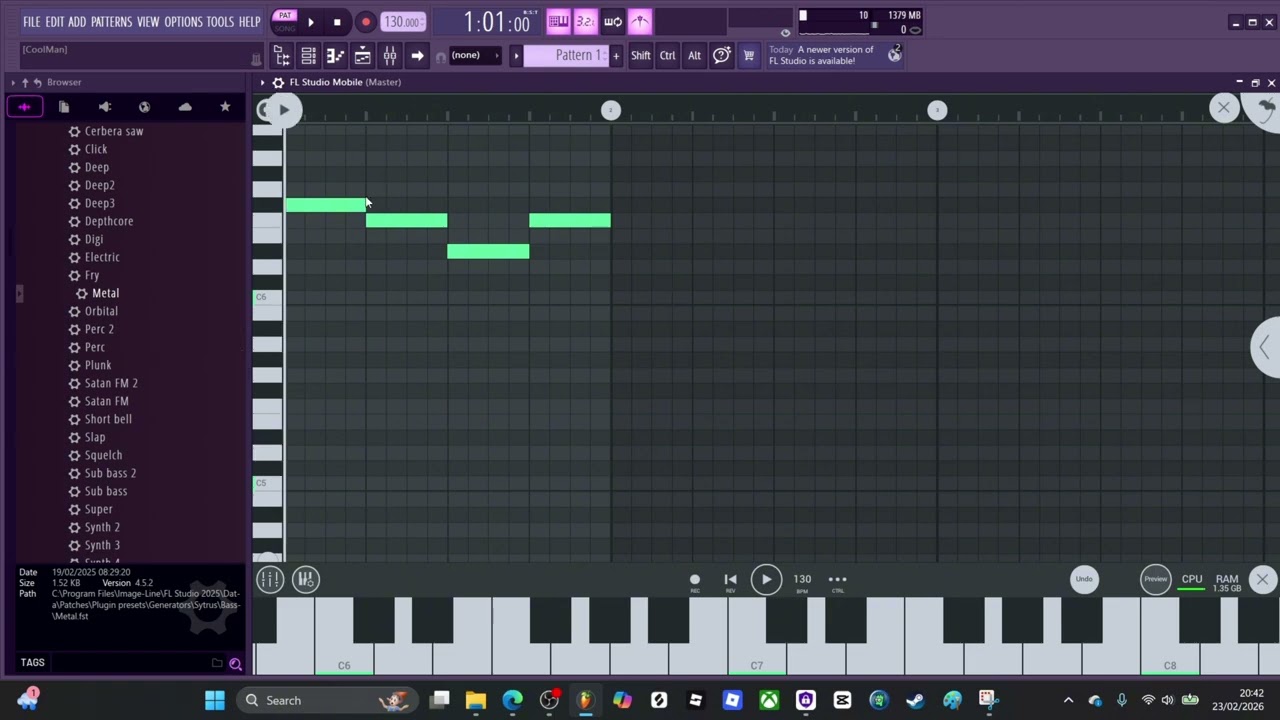Open the shop cart icon
The width and height of the screenshot is (1280, 720).
[748, 56]
